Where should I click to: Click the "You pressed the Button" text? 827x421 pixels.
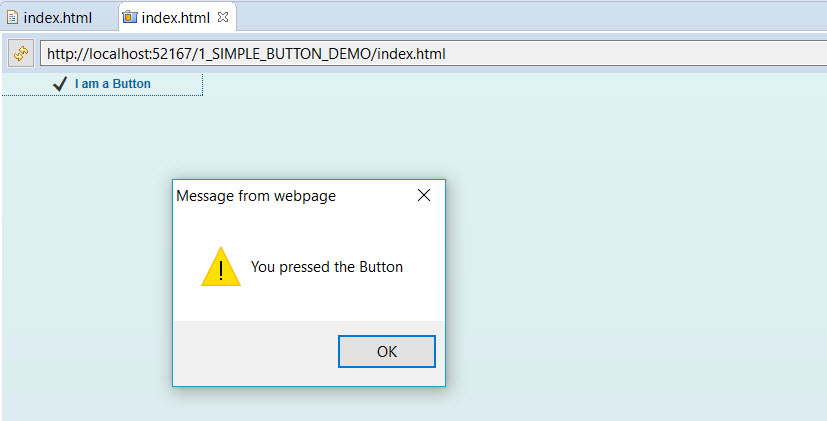coord(327,267)
